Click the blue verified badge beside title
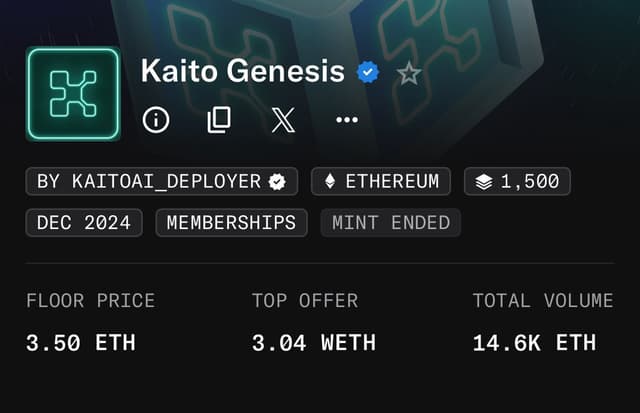The image size is (640, 413). [368, 72]
